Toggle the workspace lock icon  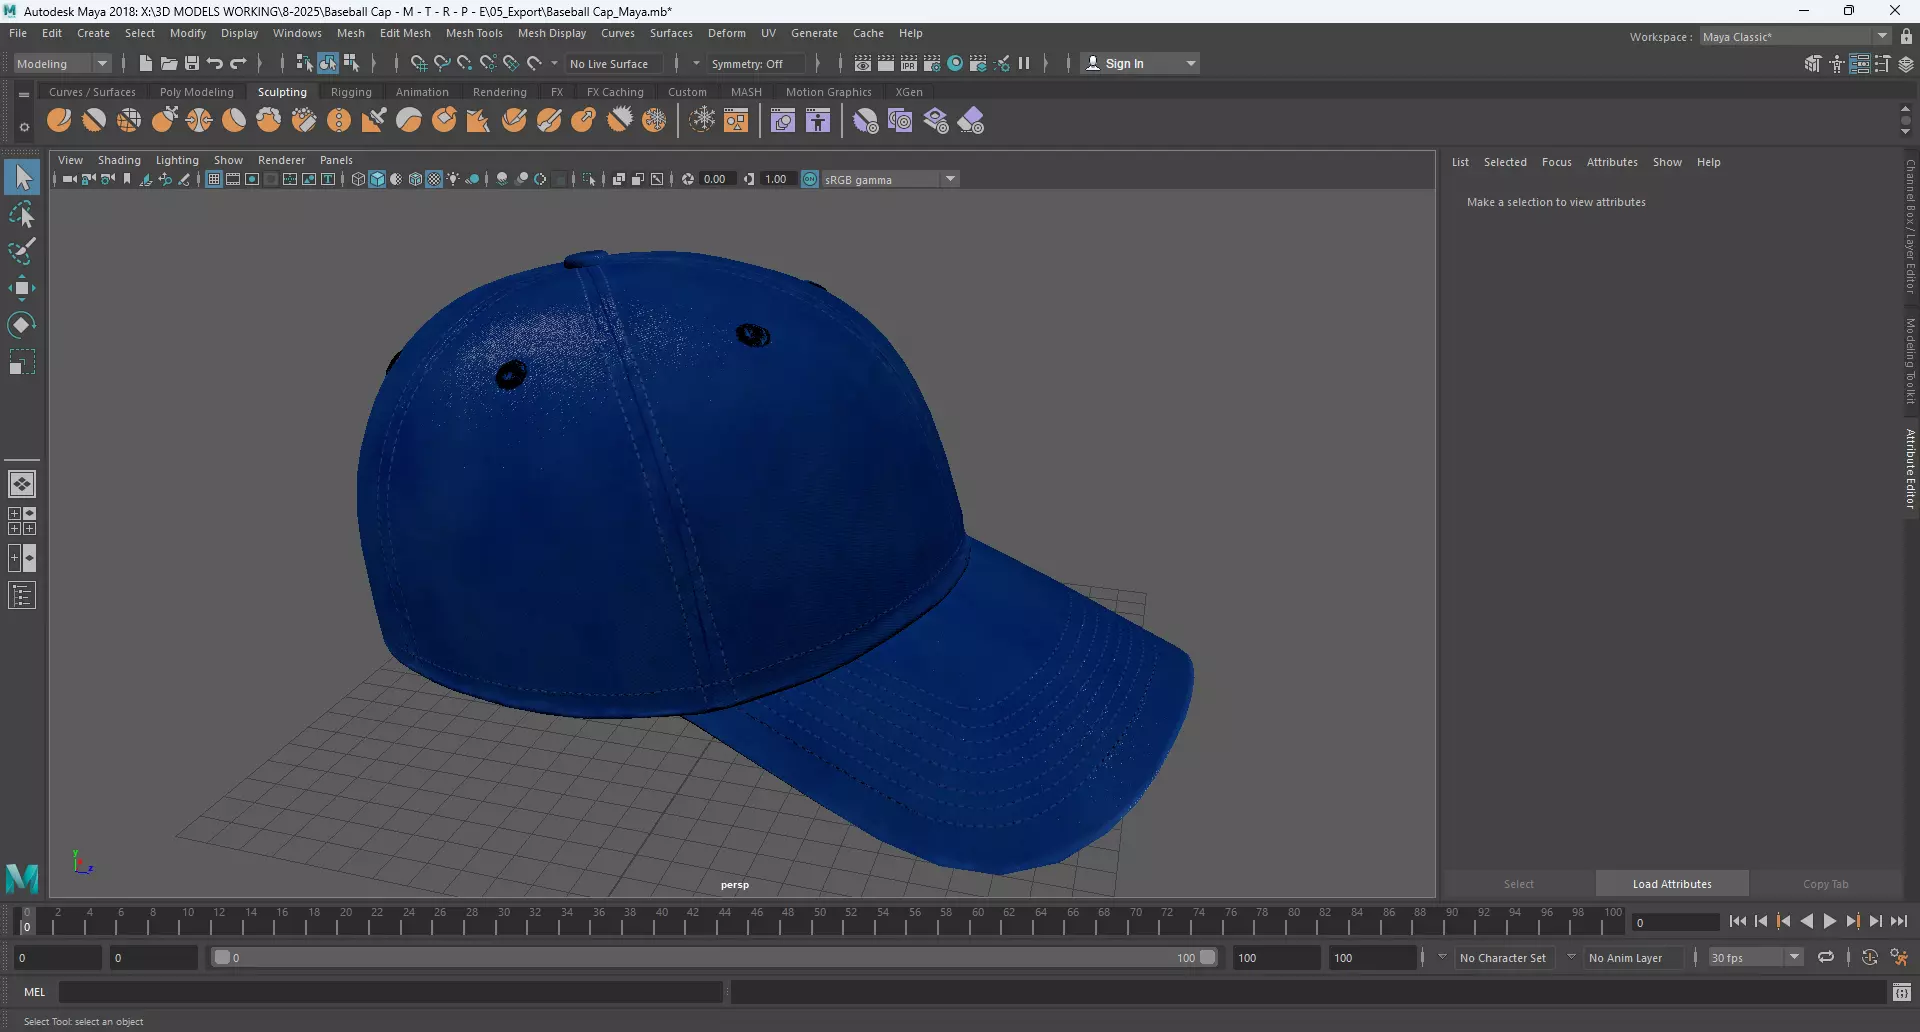(1906, 36)
